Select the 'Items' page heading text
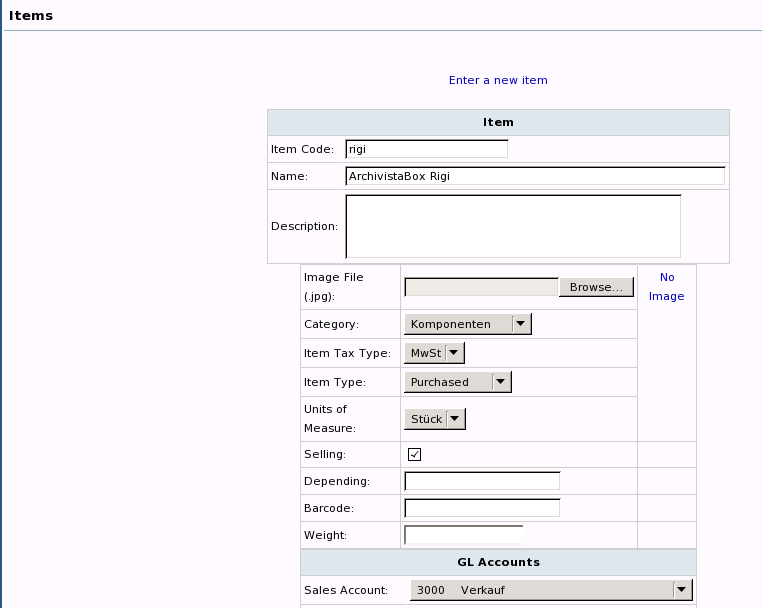Screen dimensions: 762x608 pyautogui.click(x=31, y=16)
